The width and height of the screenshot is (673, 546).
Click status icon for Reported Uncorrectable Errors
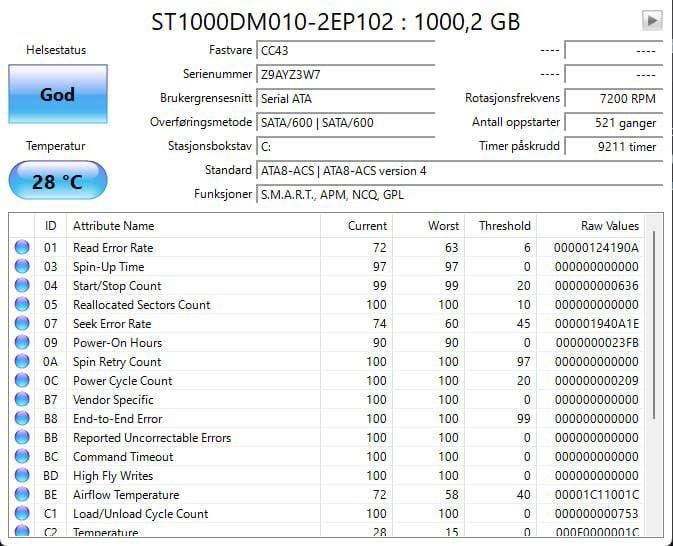tap(22, 437)
